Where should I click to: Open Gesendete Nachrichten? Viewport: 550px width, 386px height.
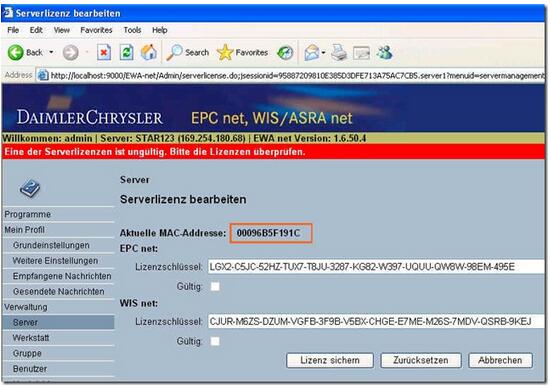coord(59,292)
